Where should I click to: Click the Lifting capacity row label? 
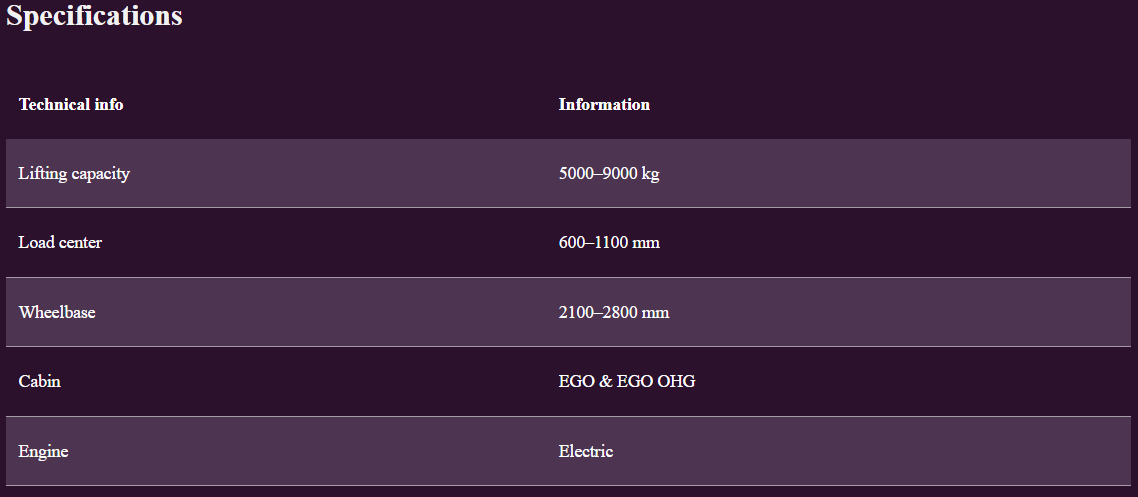pos(74,173)
